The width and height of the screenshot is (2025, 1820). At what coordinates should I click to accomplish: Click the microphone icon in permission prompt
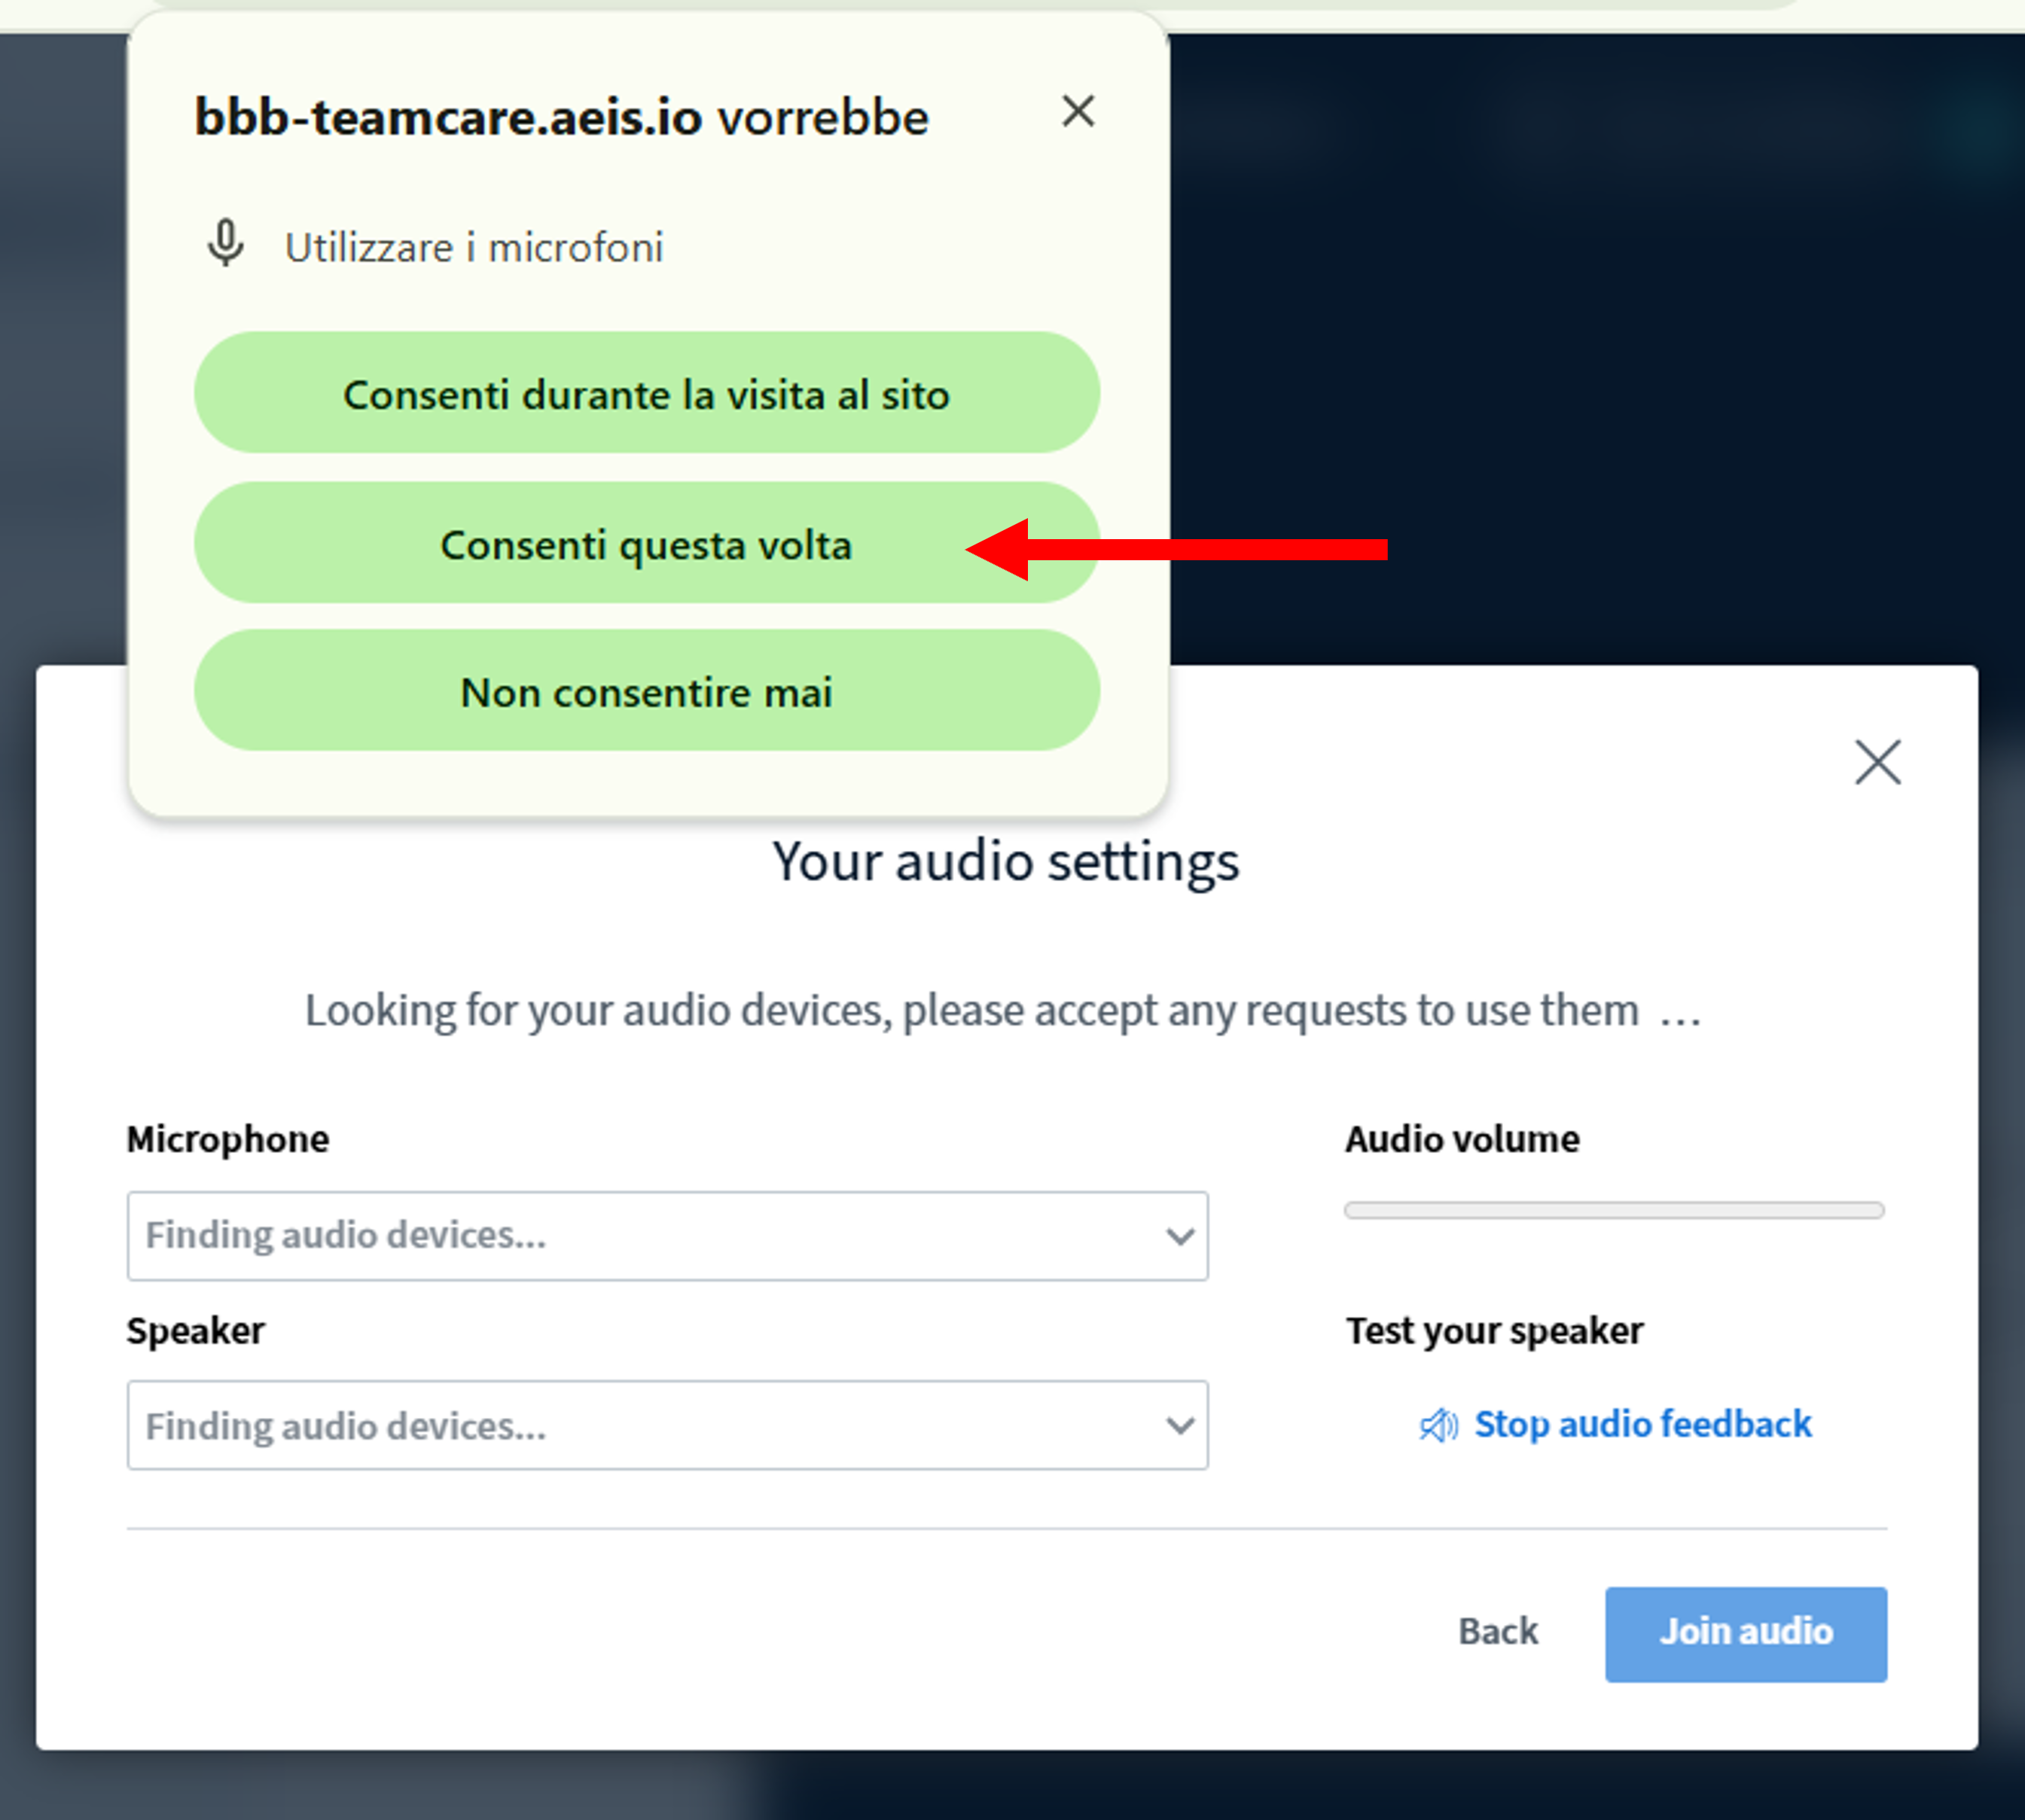tap(226, 243)
